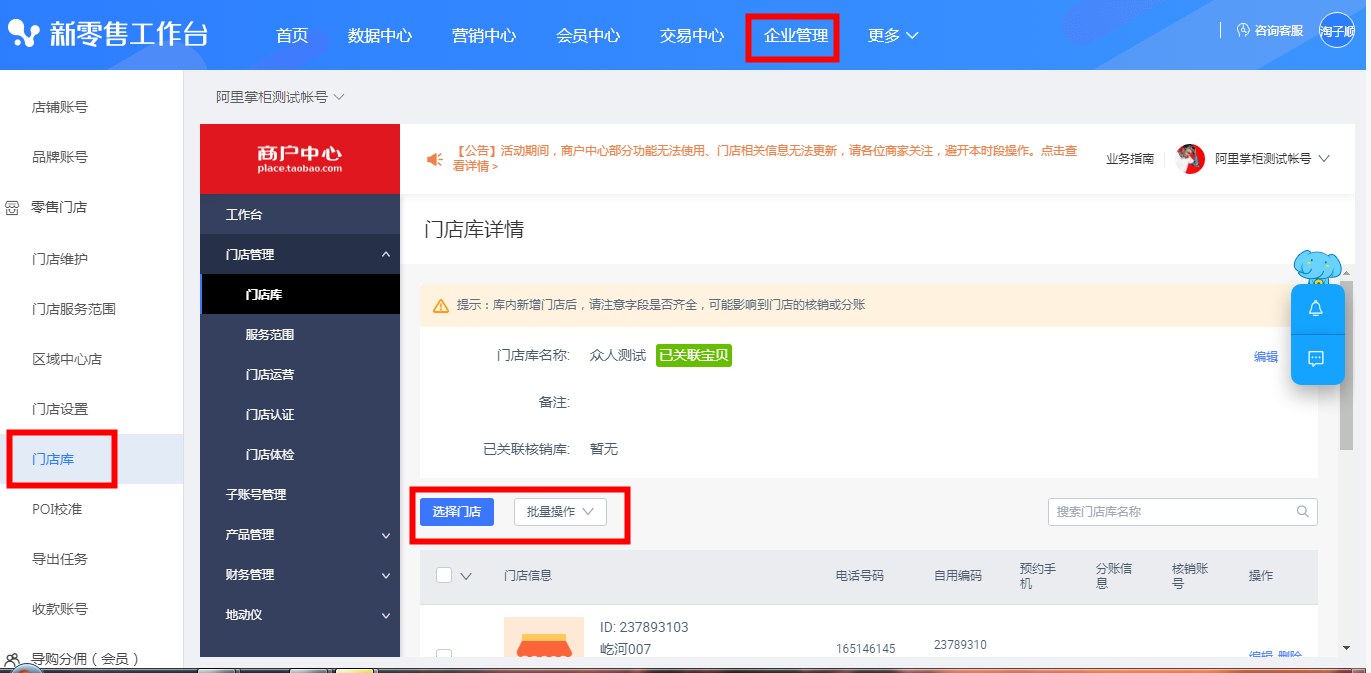This screenshot has height=673, width=1371.
Task: Select 区域中心店 in left sidebar
Action: pos(67,359)
